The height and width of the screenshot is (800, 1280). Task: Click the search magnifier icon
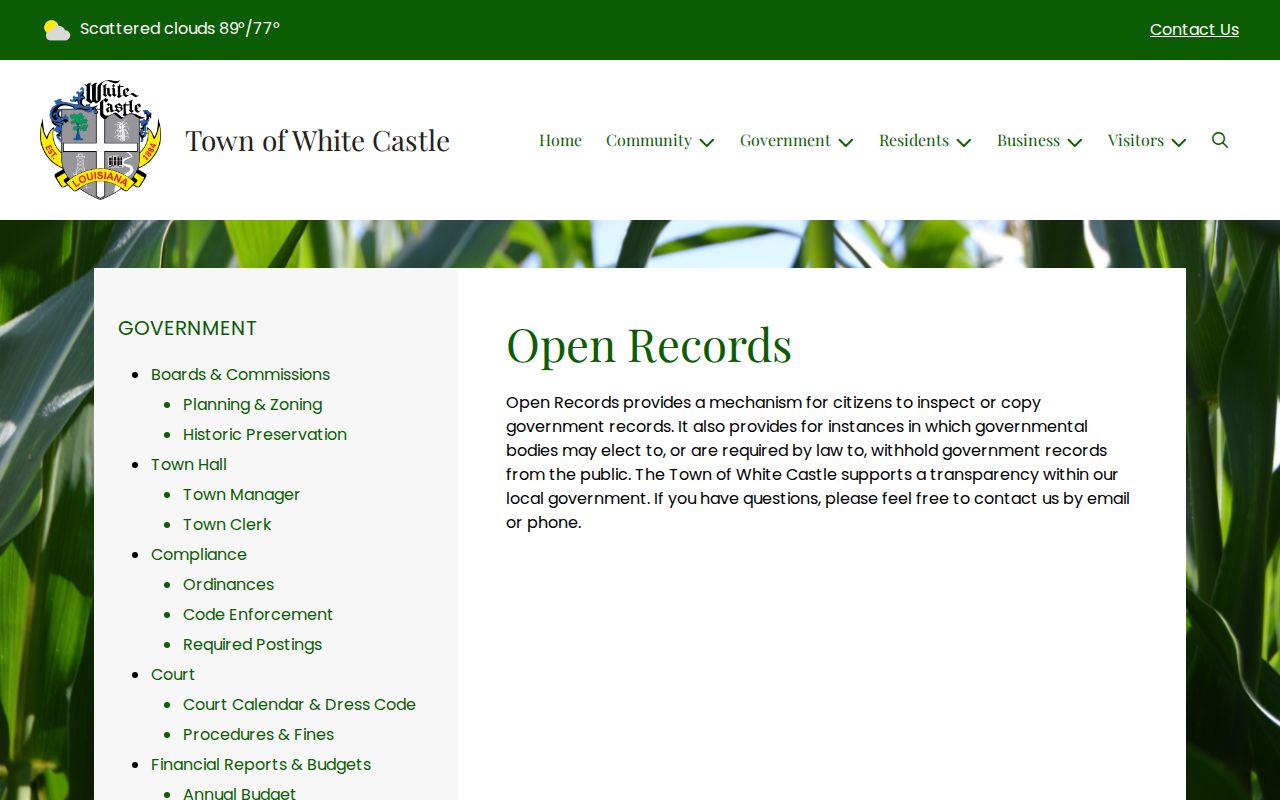(1220, 140)
